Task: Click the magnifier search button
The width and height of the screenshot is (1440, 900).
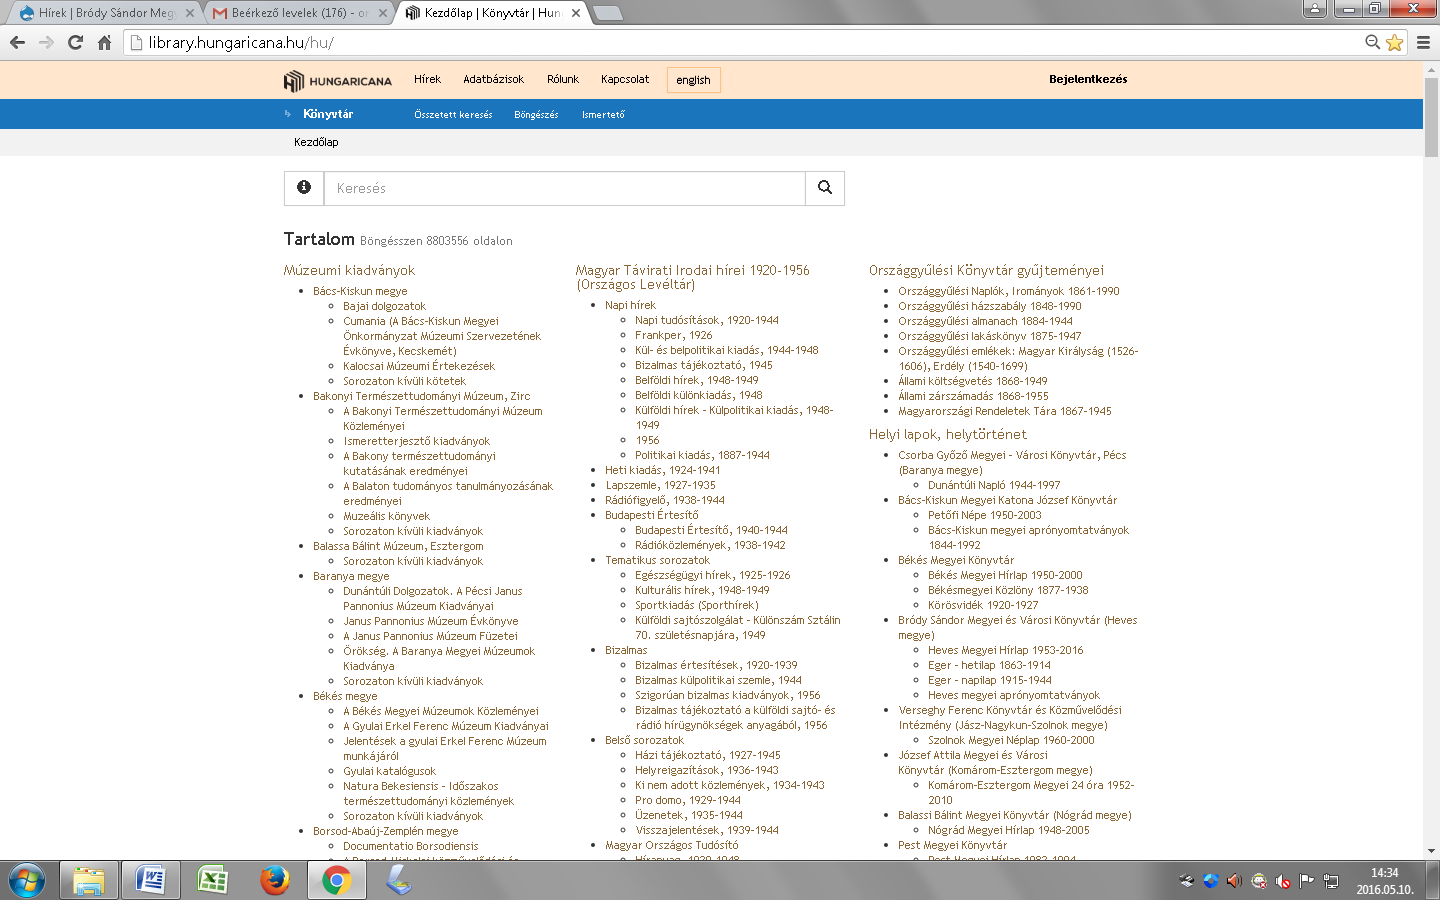Action: pyautogui.click(x=825, y=187)
